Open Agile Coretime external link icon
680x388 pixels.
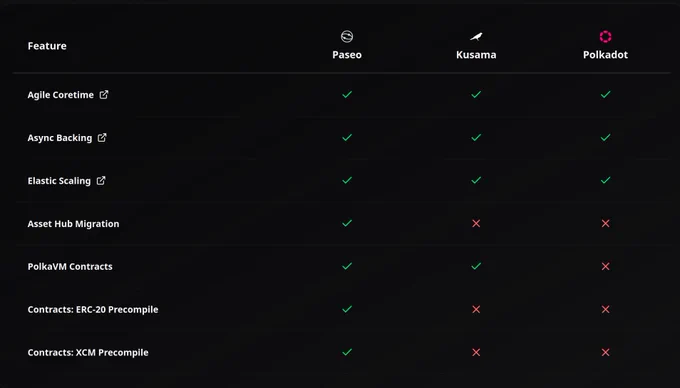pos(104,95)
